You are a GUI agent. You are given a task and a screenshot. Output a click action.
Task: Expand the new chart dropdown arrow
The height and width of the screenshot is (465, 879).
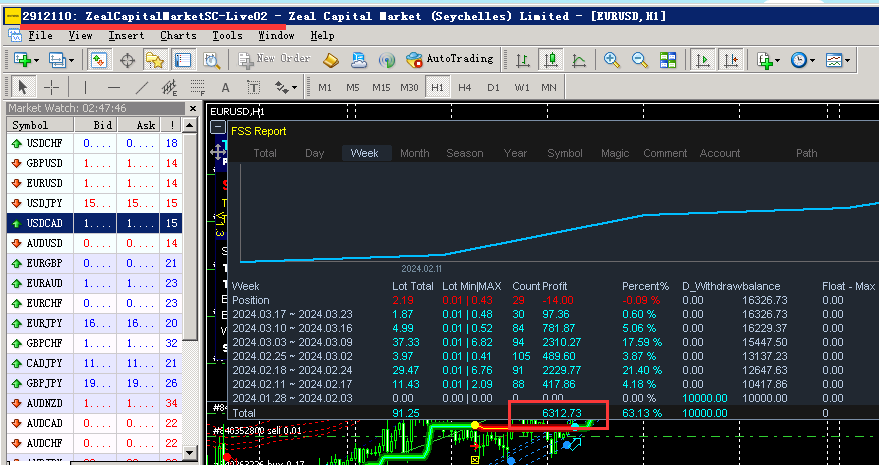(x=36, y=60)
